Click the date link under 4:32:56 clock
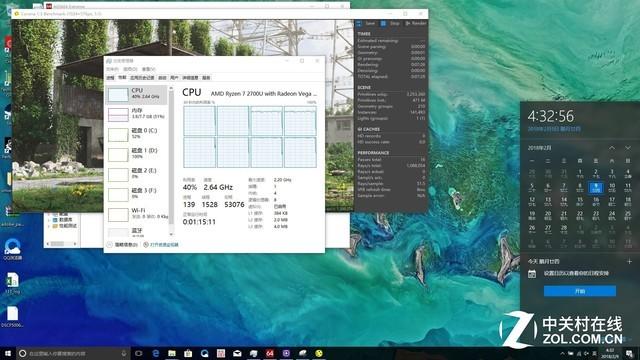This screenshot has width=640, height=360. [554, 129]
